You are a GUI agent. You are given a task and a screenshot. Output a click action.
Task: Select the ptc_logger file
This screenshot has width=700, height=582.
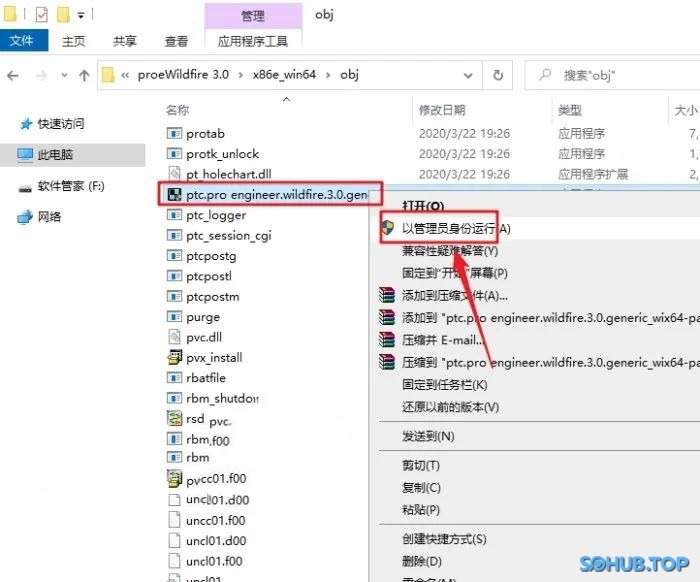[x=216, y=215]
